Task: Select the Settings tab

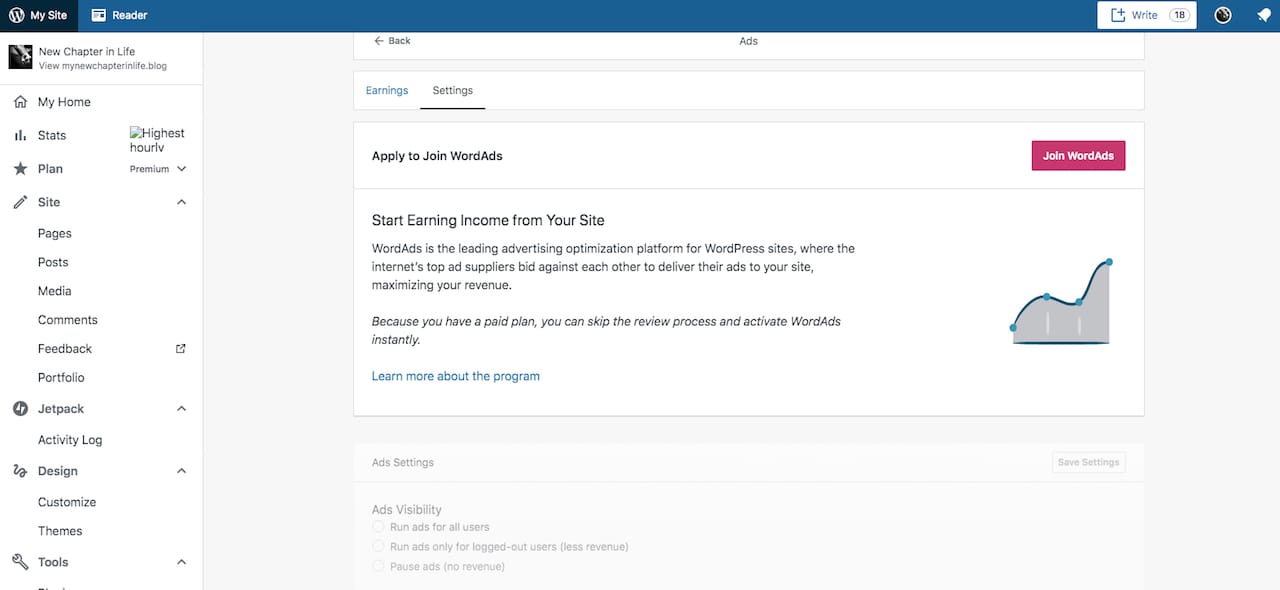Action: click(x=452, y=90)
